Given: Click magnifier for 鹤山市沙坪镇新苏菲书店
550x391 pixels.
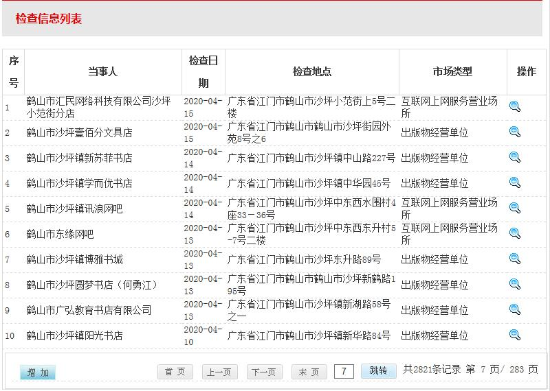Looking at the screenshot, I should [x=515, y=157].
